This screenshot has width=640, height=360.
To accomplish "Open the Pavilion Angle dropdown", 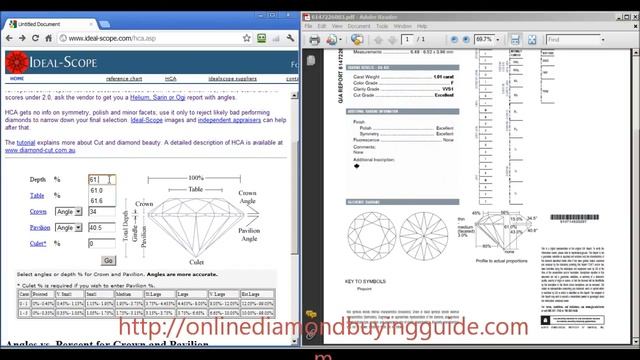I will tap(69, 228).
